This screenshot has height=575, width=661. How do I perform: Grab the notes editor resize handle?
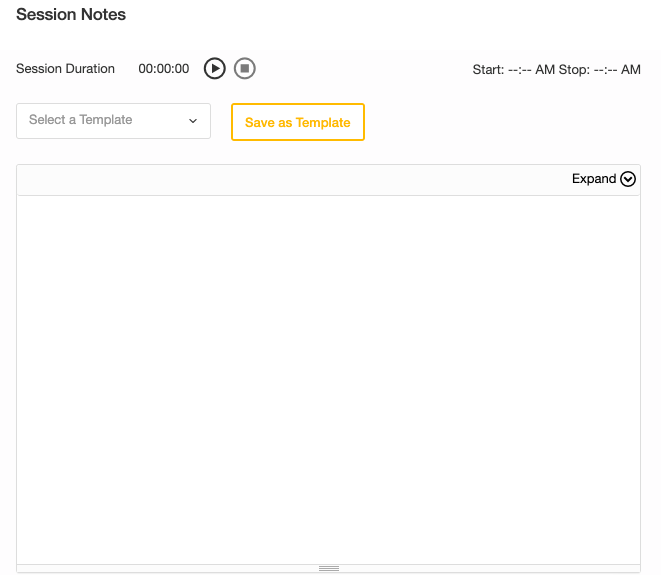click(x=329, y=569)
